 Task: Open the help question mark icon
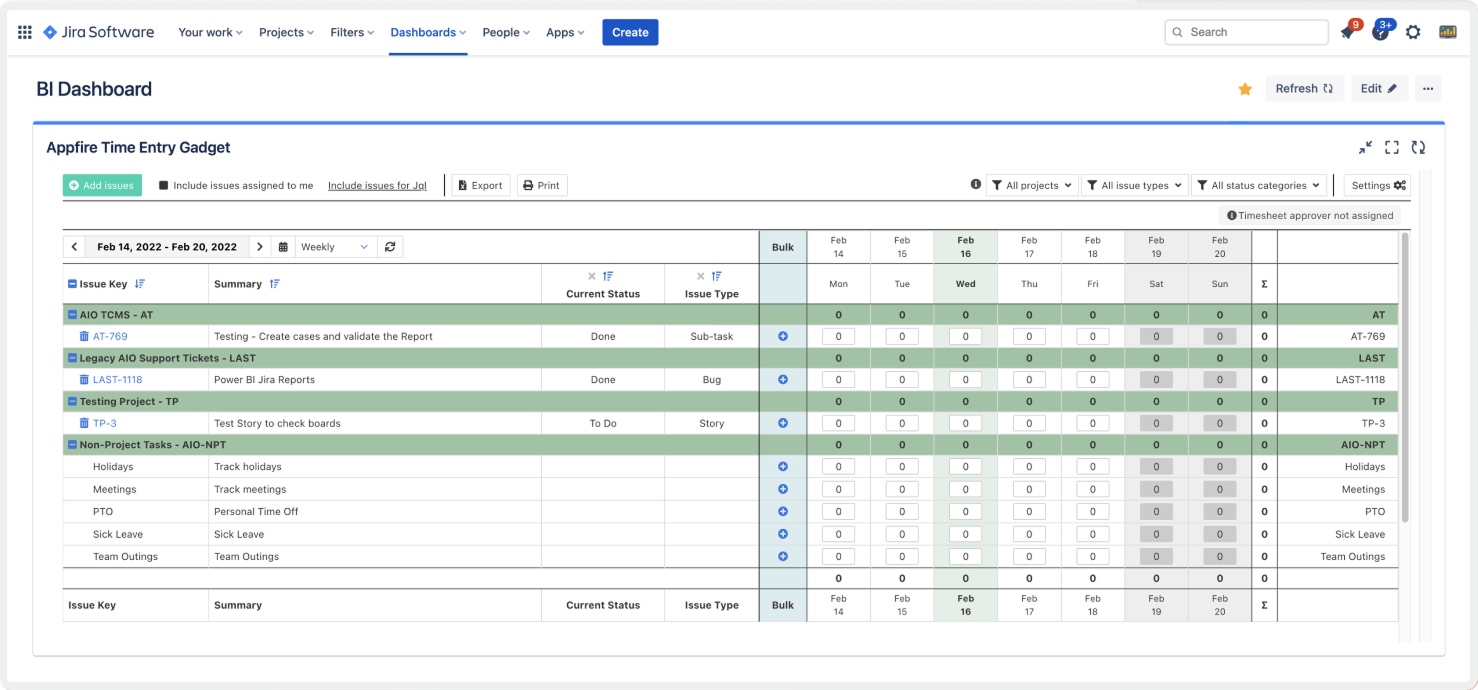(x=1381, y=32)
